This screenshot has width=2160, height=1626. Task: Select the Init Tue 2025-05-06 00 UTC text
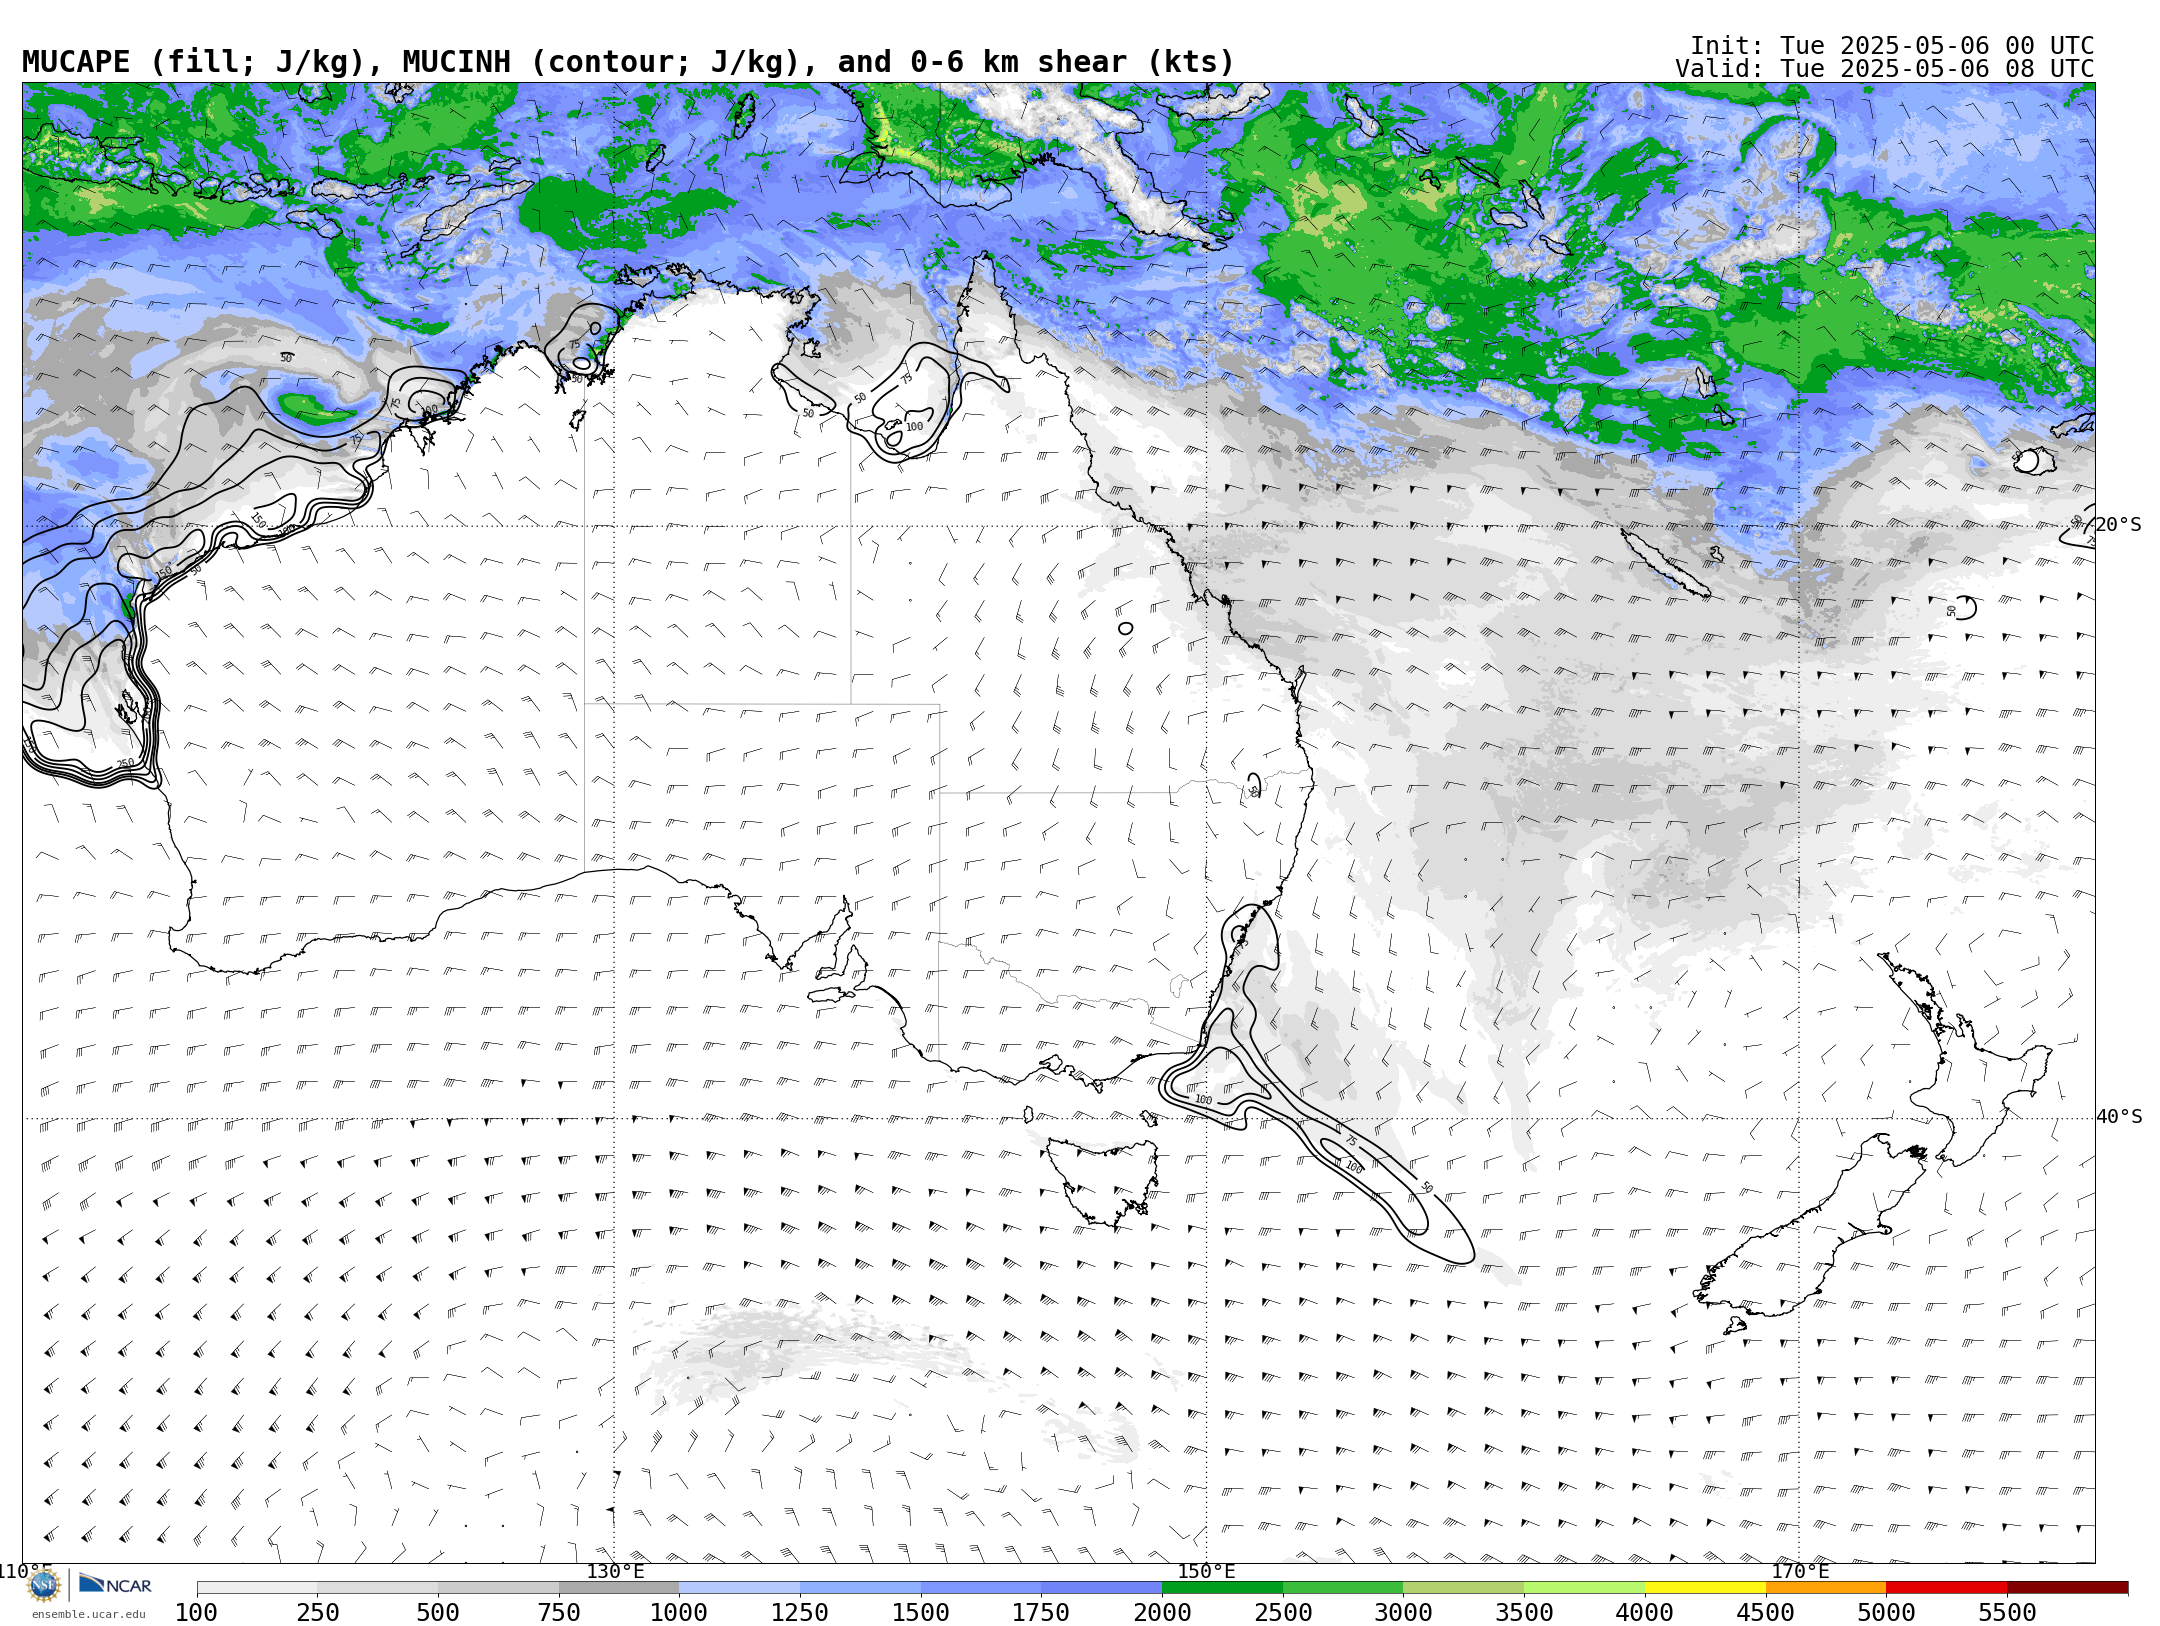pos(1892,46)
